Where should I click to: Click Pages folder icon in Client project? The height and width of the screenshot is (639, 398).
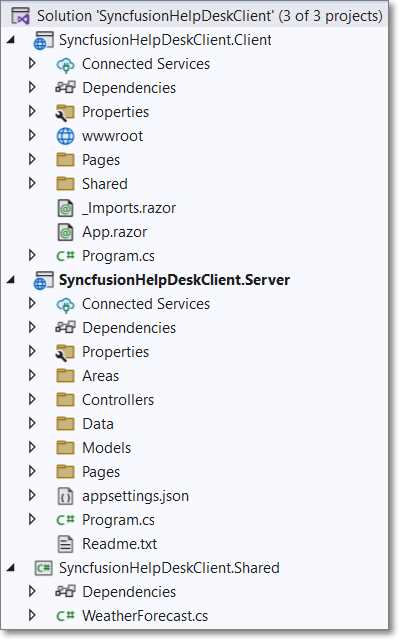click(x=65, y=160)
